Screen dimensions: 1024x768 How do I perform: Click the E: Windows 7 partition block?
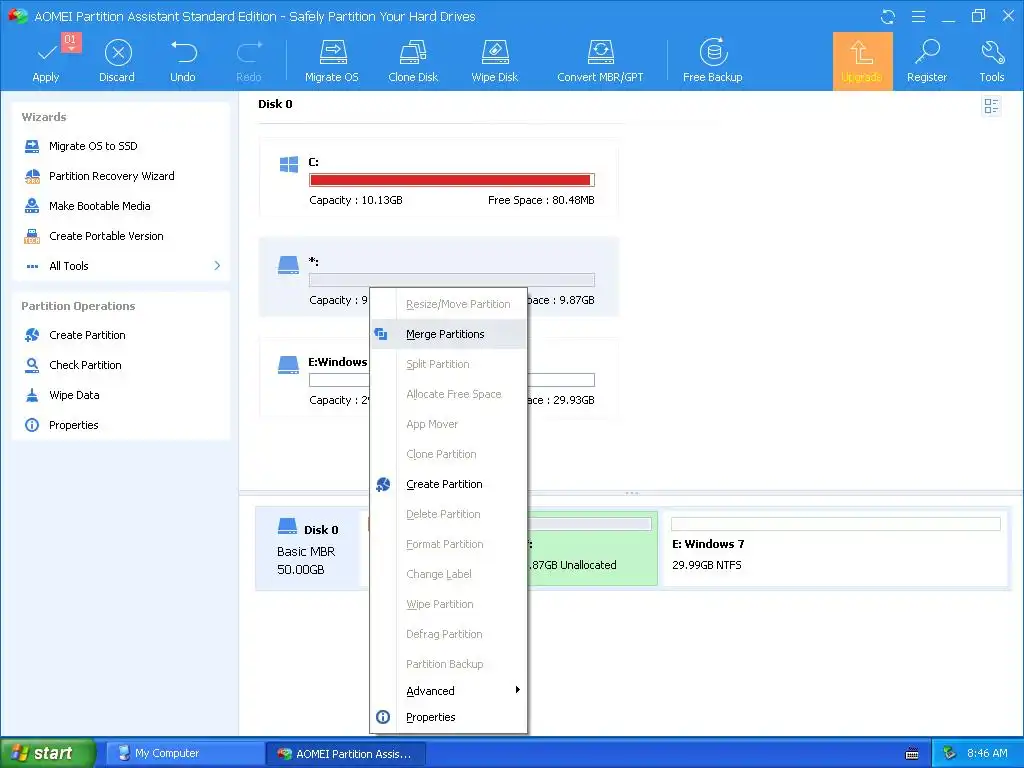coord(835,547)
